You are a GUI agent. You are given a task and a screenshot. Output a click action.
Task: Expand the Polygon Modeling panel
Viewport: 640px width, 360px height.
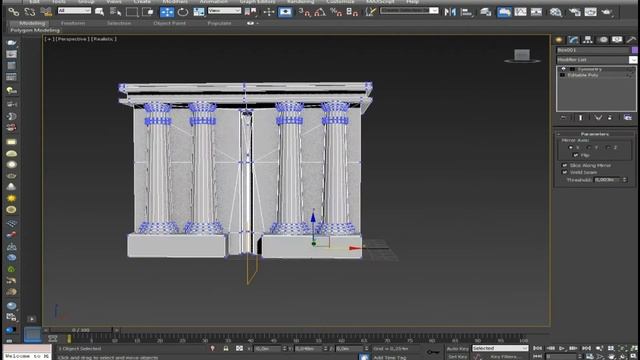(x=35, y=30)
